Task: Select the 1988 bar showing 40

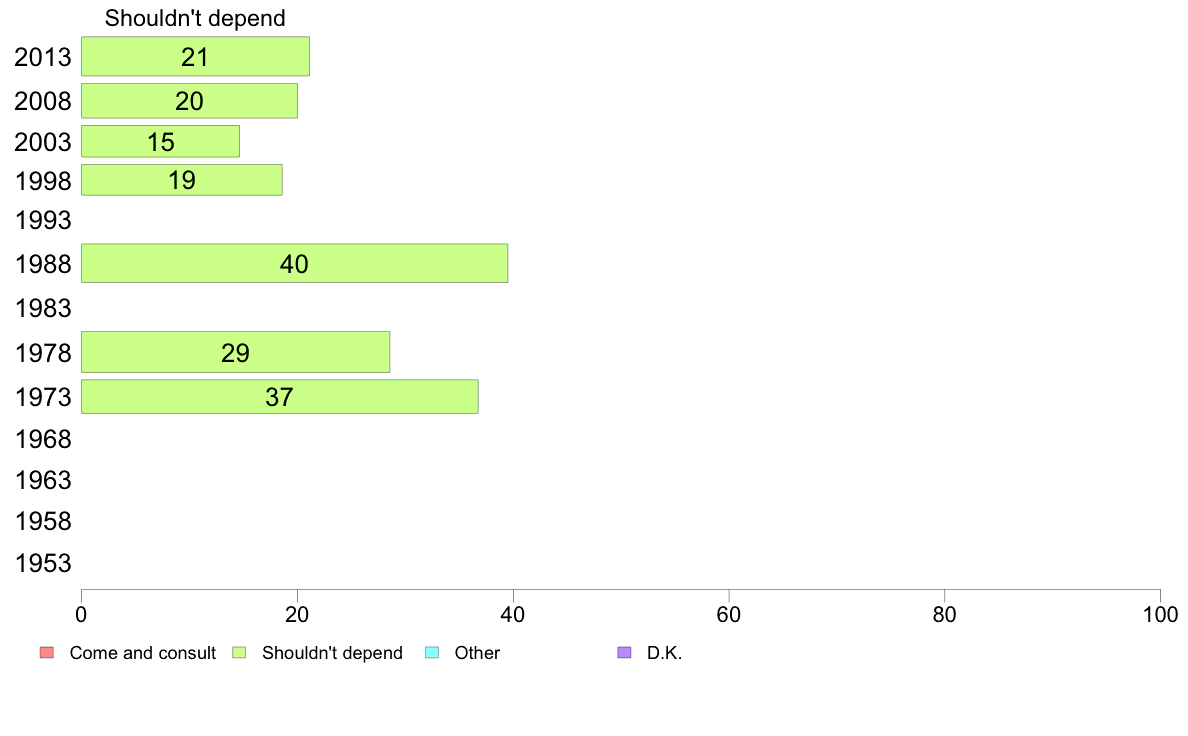Action: click(294, 264)
